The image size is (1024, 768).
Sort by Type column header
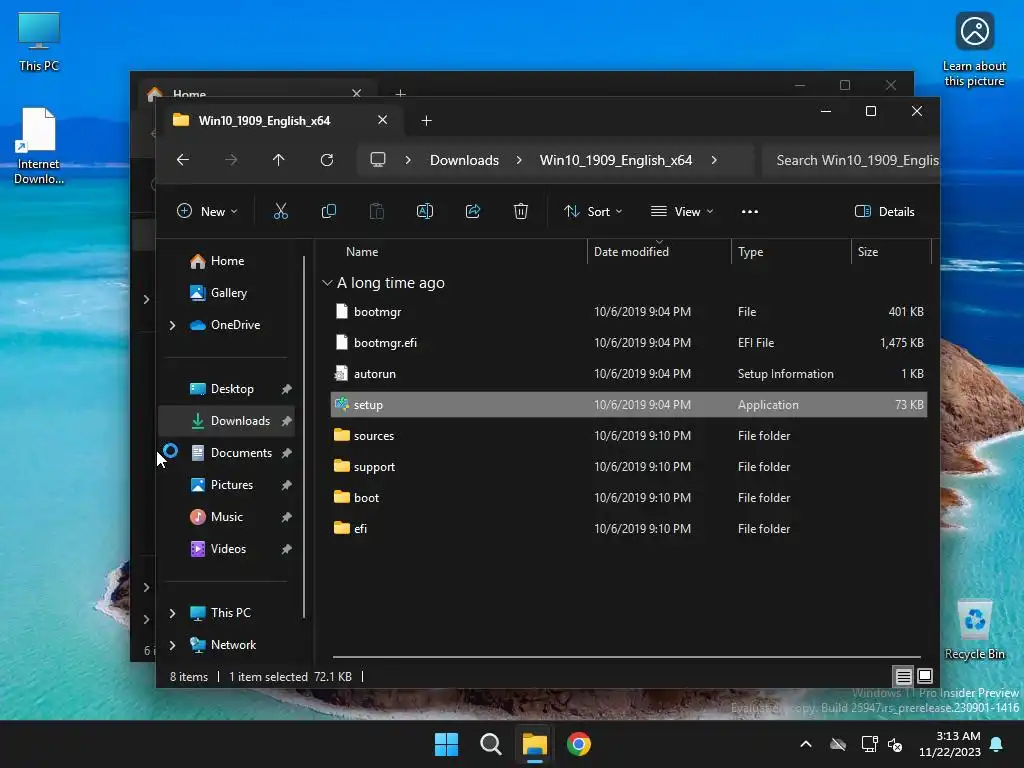[750, 251]
